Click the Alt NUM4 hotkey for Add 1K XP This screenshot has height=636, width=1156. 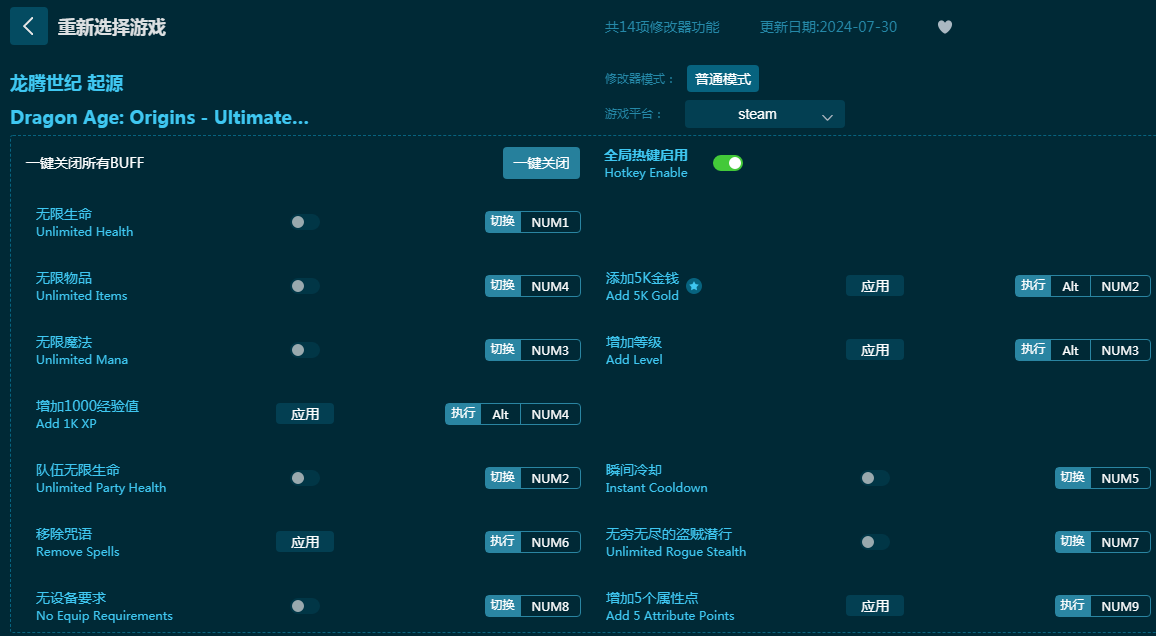pos(512,414)
